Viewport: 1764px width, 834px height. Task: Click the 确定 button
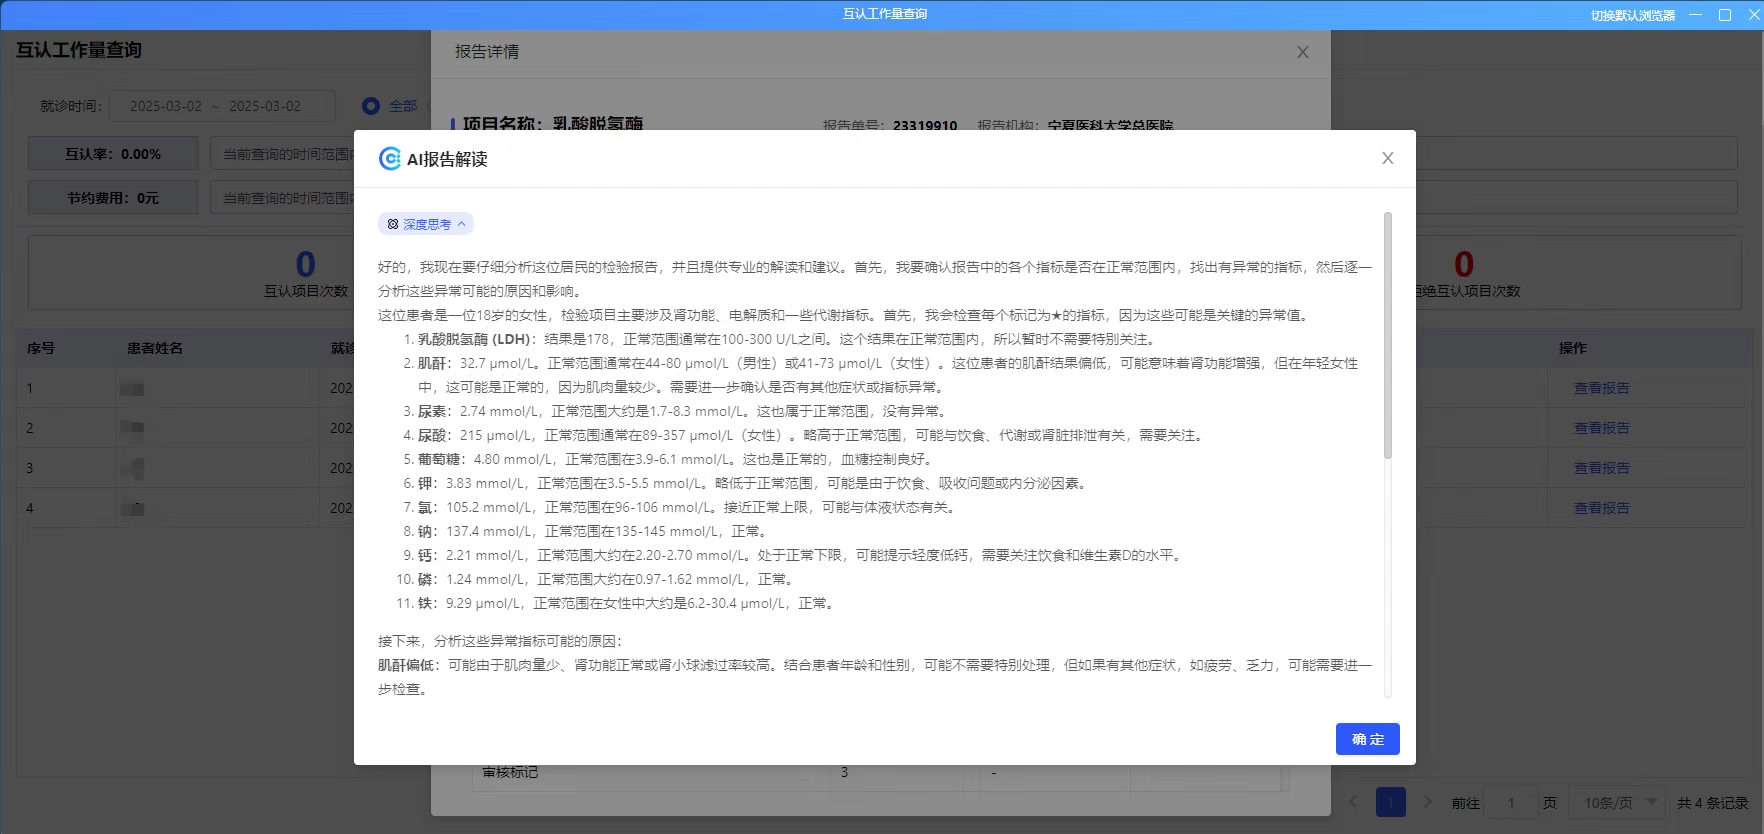click(1367, 739)
